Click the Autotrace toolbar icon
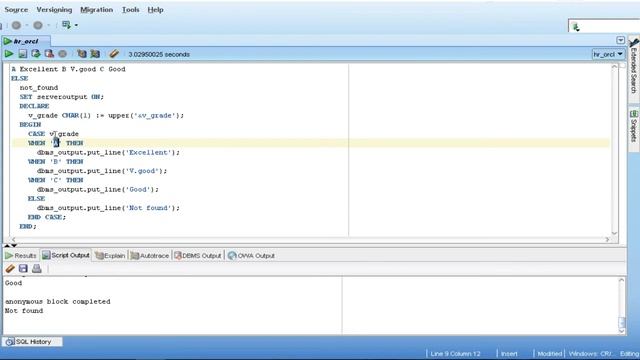This screenshot has width=640, height=360. click(95, 54)
